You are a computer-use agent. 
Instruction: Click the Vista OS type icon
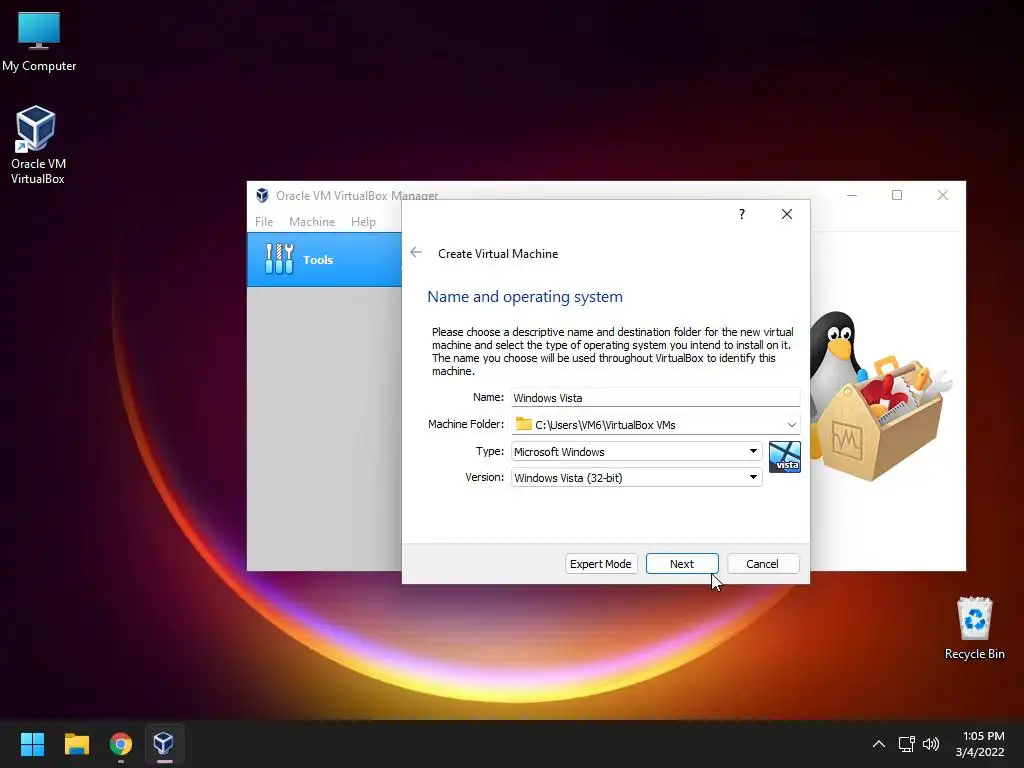[x=784, y=457]
